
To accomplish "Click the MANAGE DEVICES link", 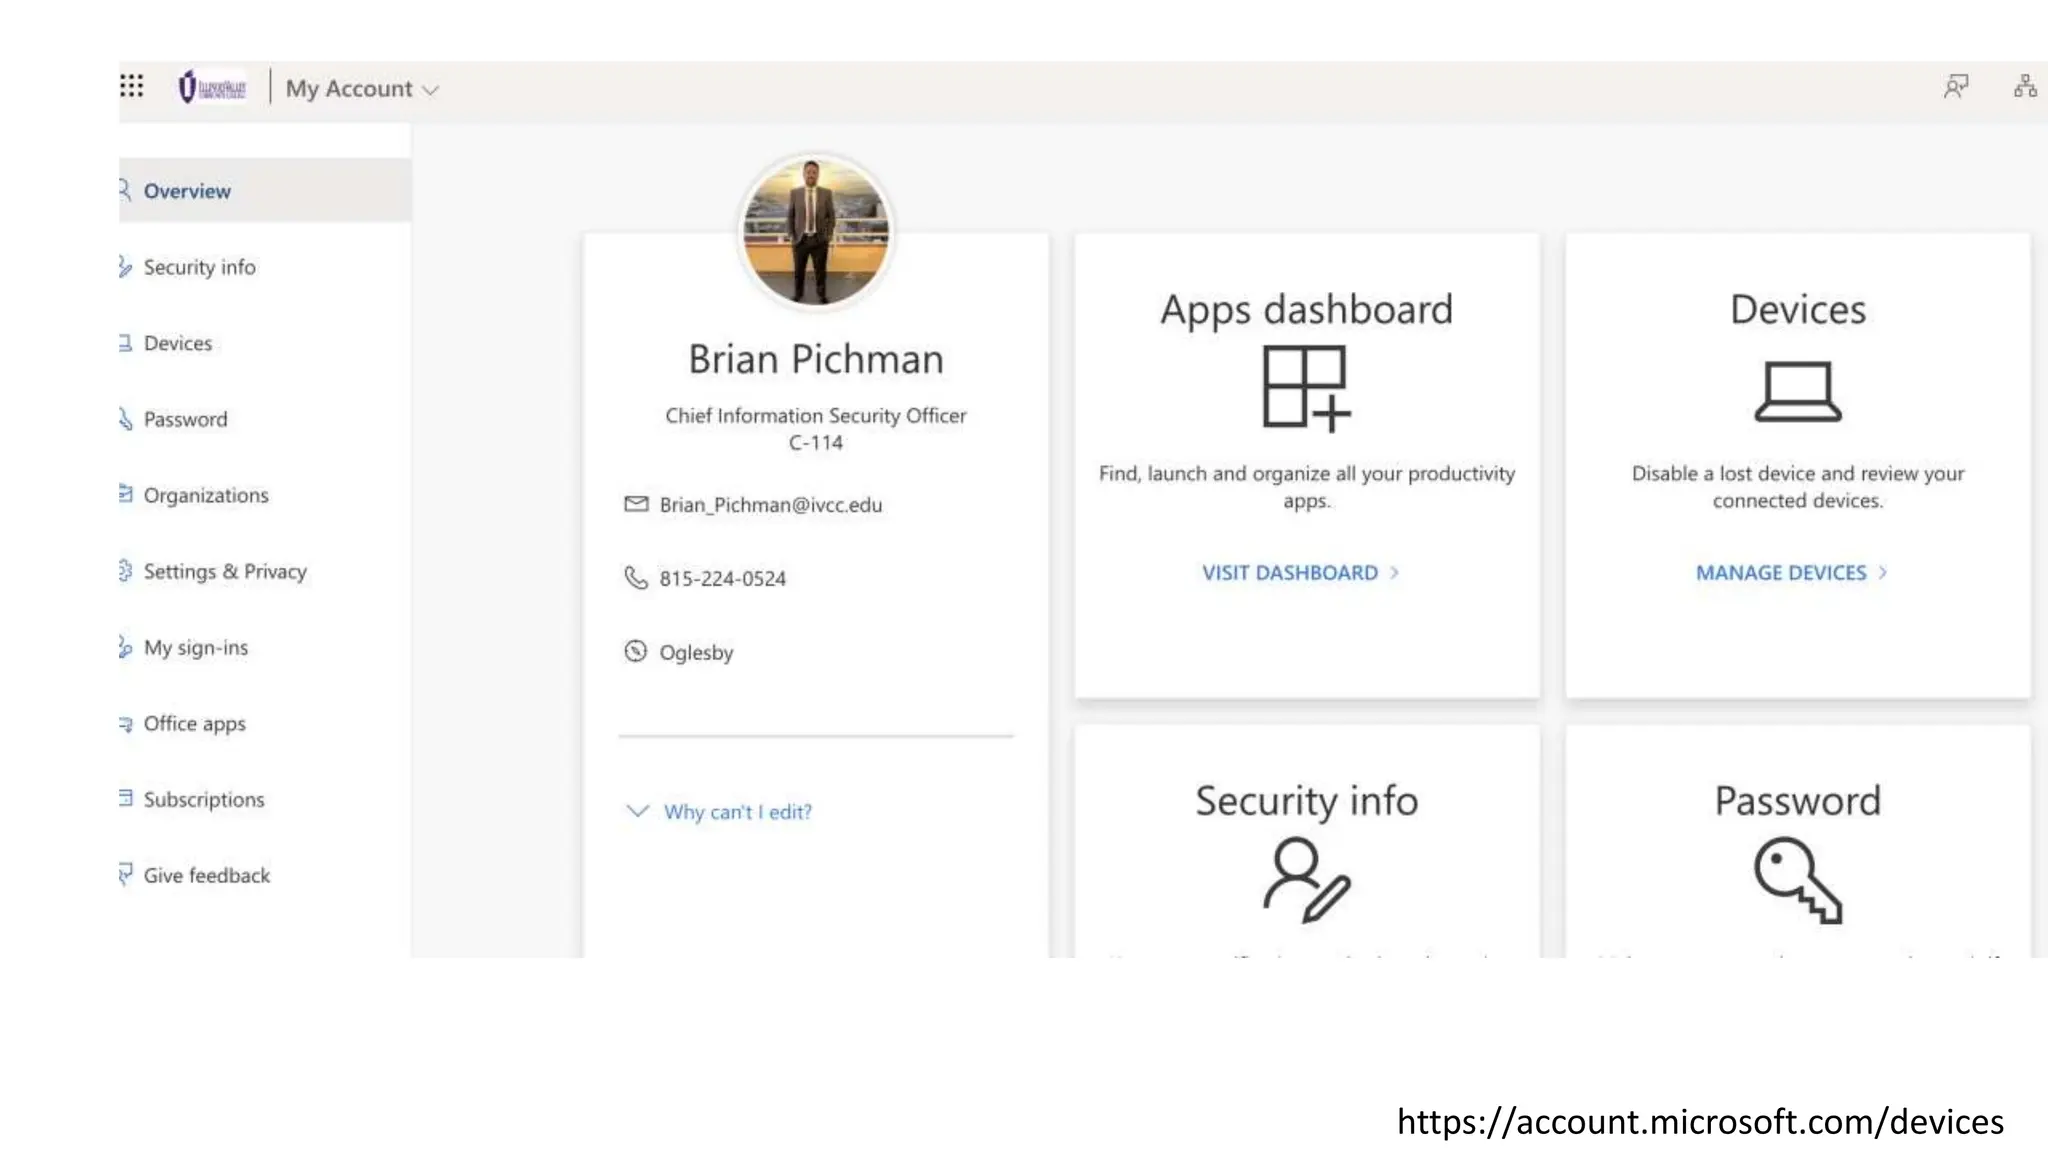I will click(1781, 573).
